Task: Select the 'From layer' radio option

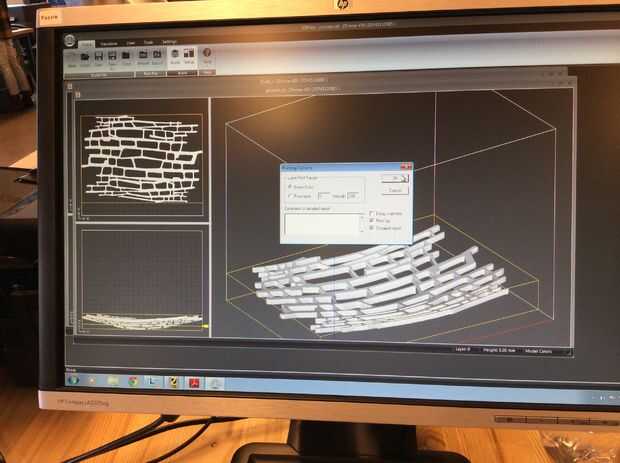Action: tap(291, 196)
